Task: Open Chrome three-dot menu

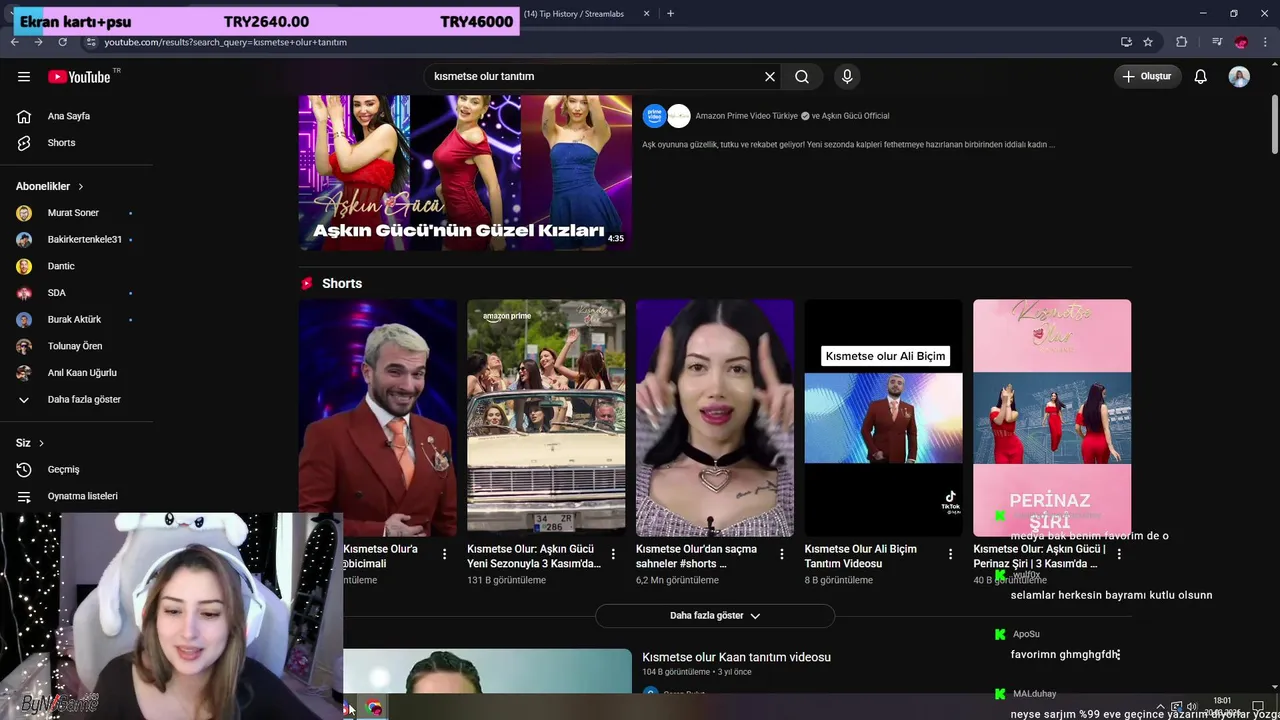Action: pos(1265,42)
